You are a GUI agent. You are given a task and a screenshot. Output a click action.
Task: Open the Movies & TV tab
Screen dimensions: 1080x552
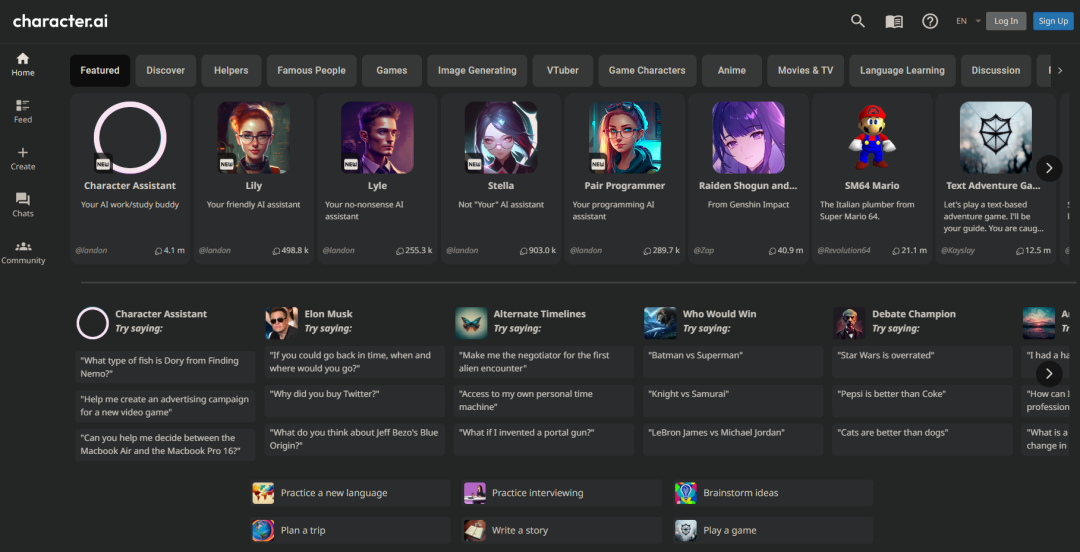click(x=806, y=70)
